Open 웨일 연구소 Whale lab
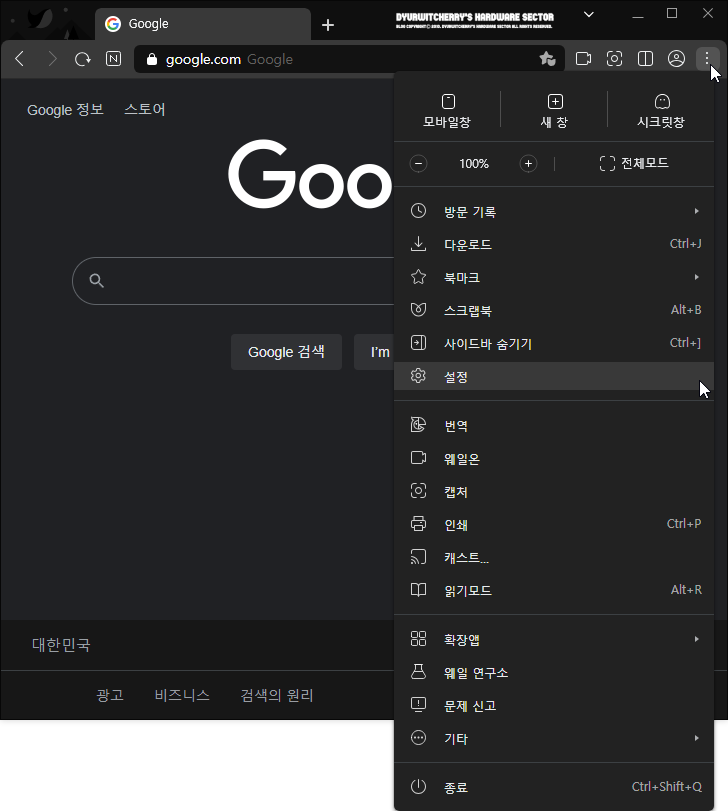This screenshot has width=728, height=811. tap(554, 673)
